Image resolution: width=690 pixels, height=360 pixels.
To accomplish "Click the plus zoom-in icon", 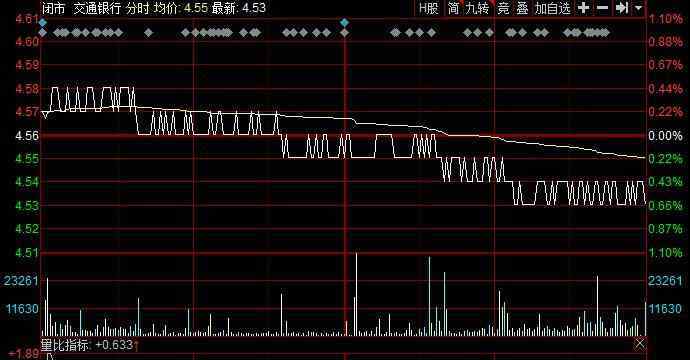I will pyautogui.click(x=583, y=8).
